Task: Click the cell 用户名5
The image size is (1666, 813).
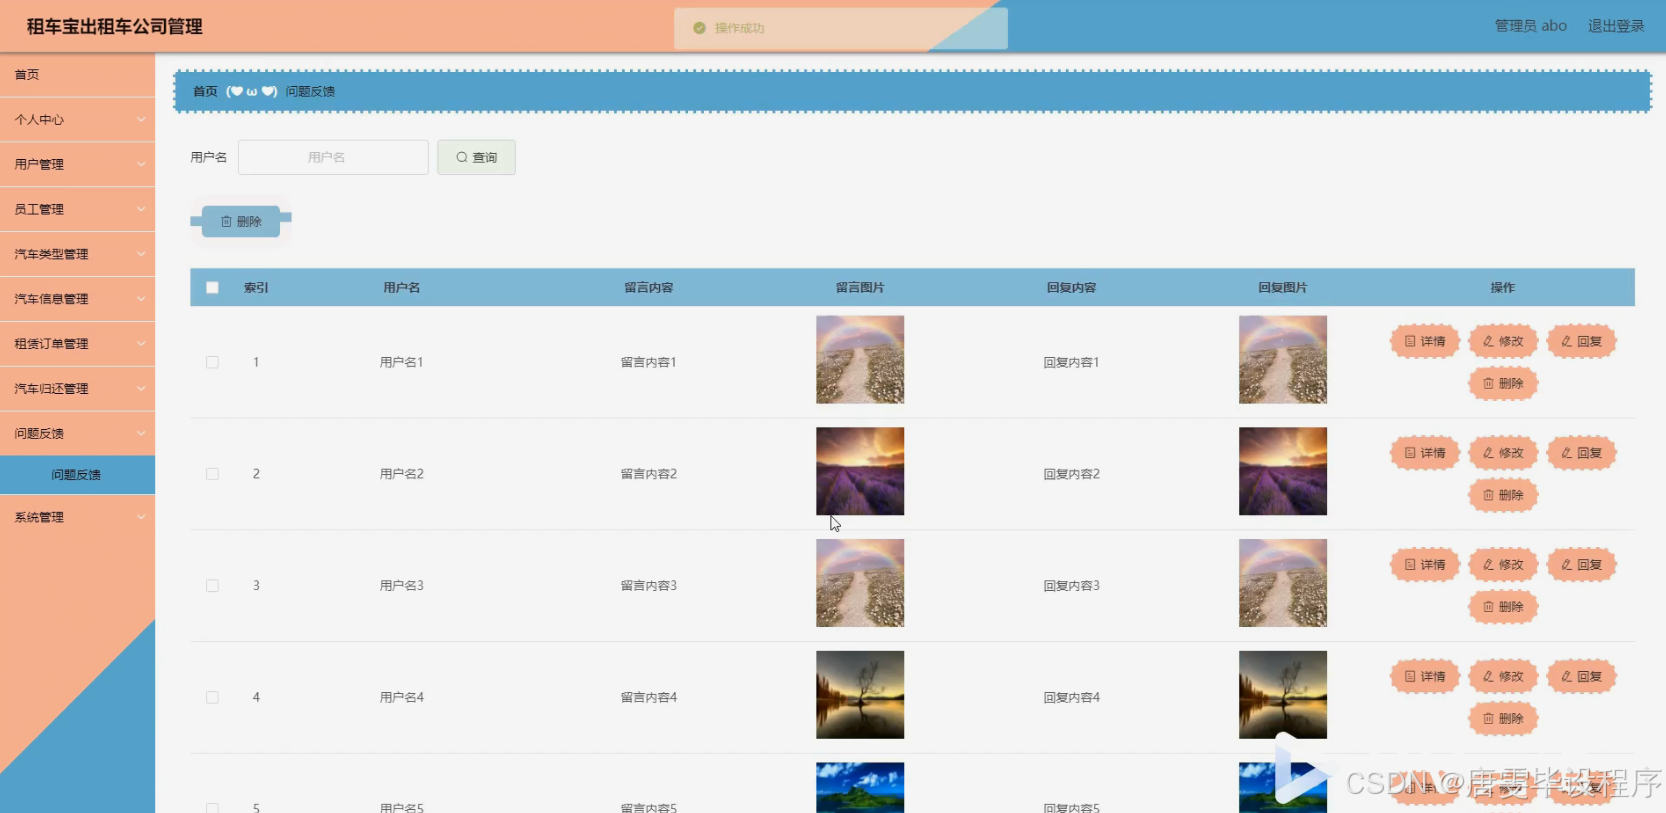Action: click(402, 807)
